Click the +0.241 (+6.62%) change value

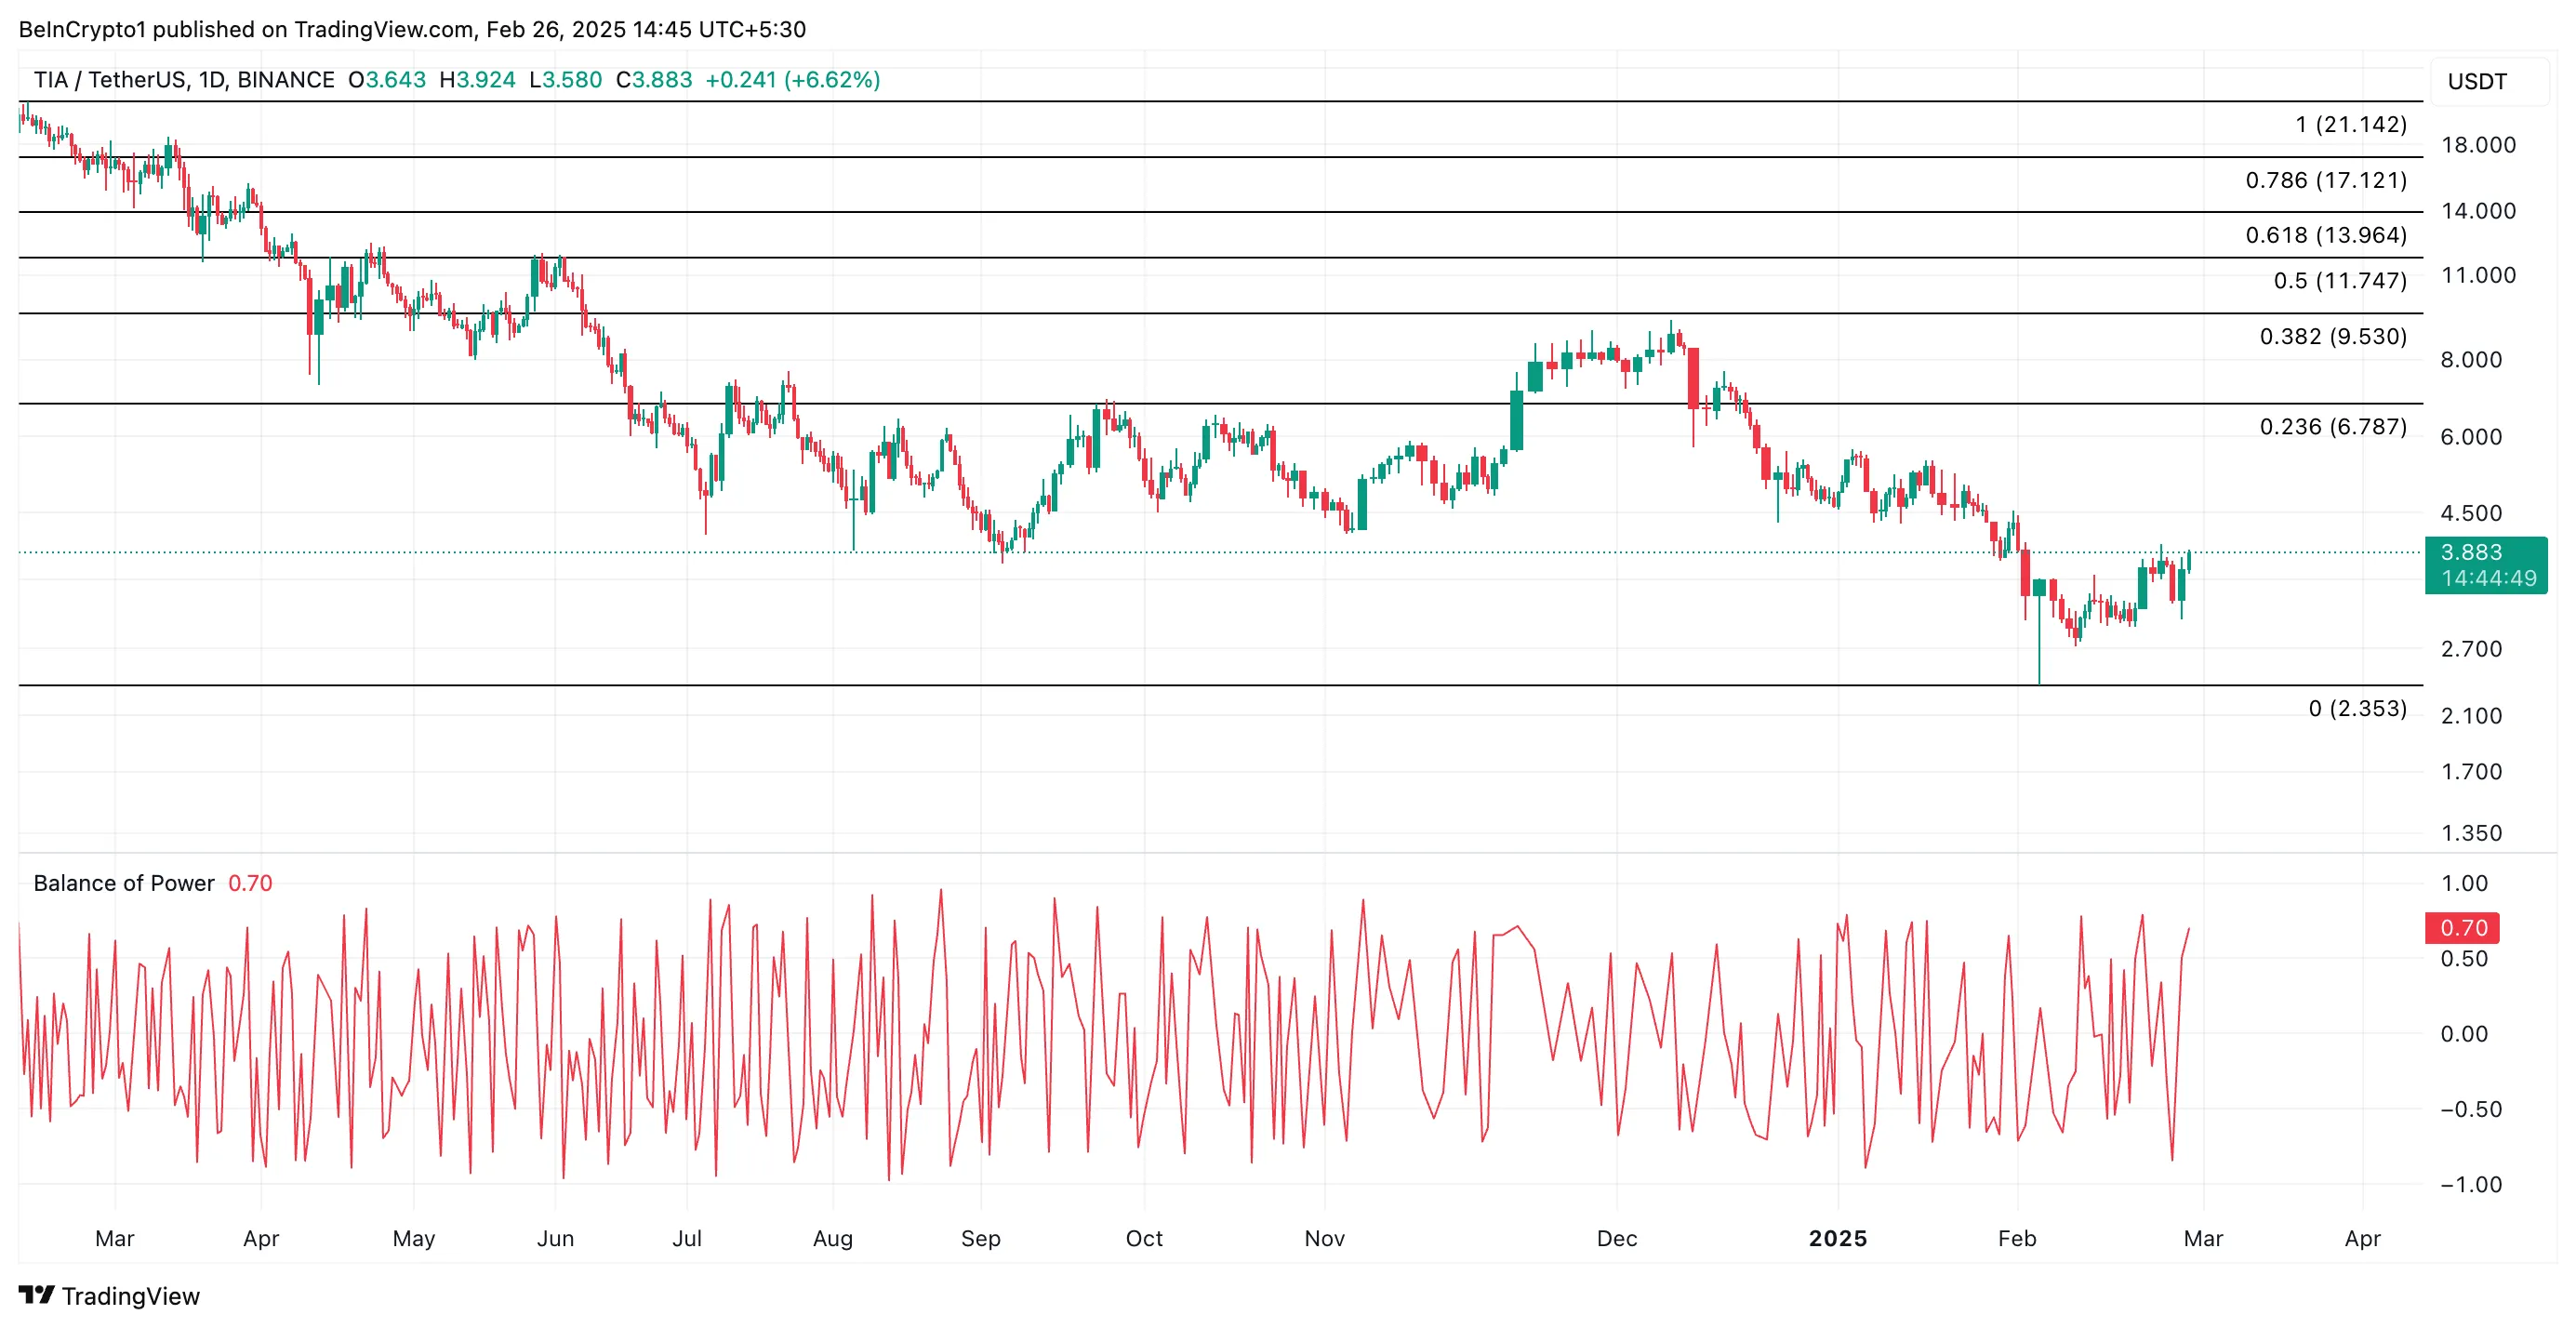click(x=792, y=80)
